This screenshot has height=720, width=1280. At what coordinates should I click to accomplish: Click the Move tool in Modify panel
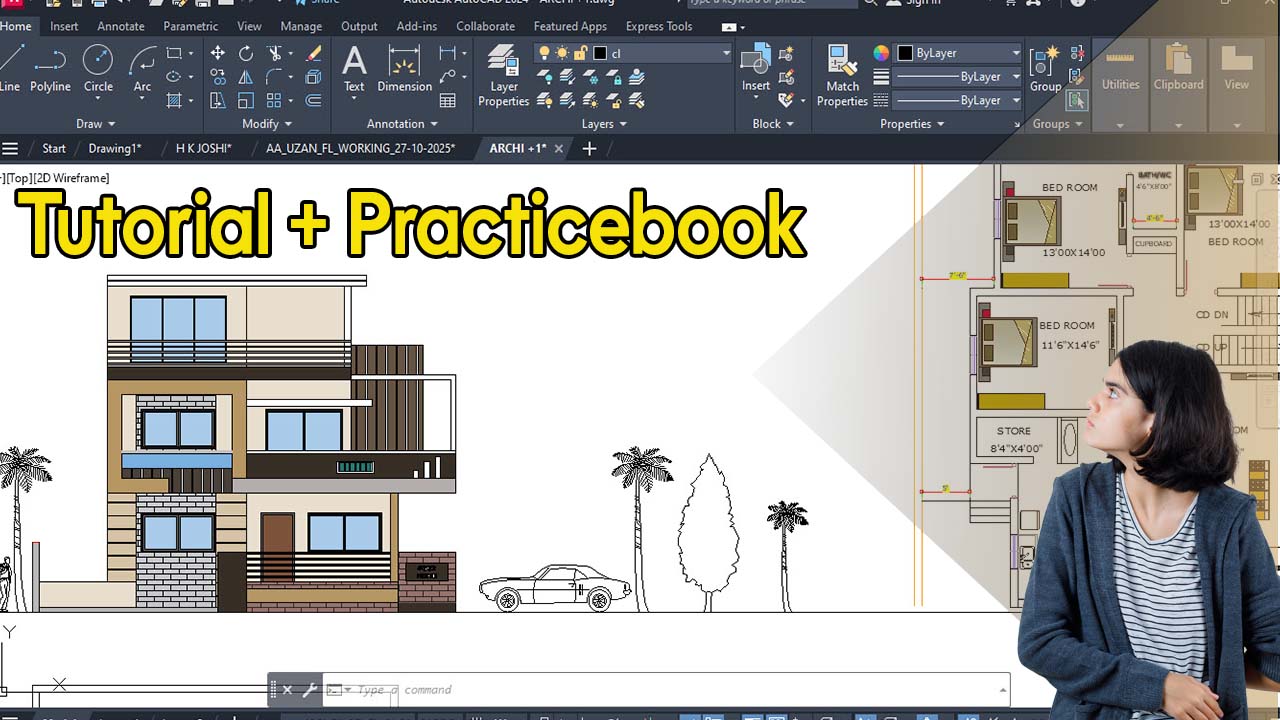[218, 53]
